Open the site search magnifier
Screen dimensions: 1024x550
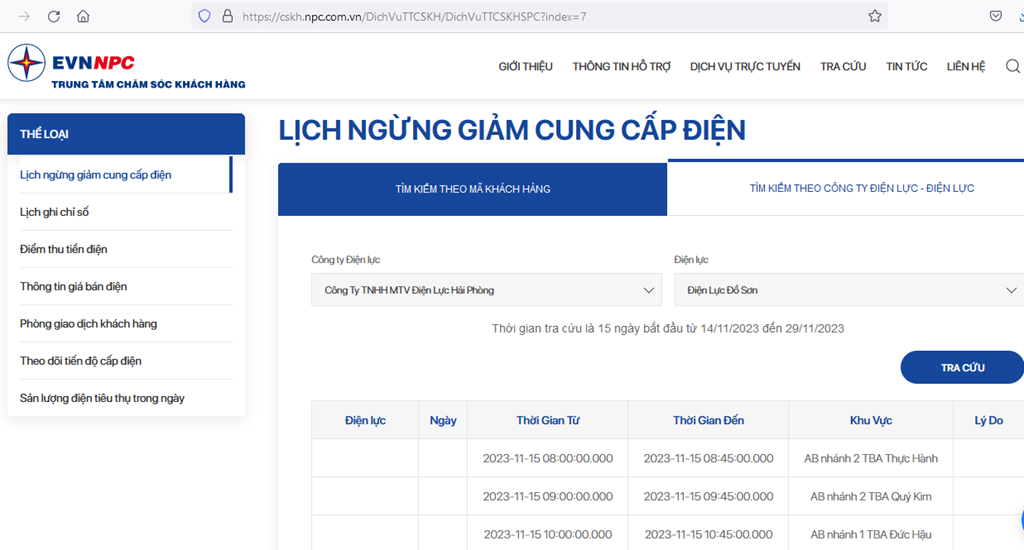coord(1013,66)
